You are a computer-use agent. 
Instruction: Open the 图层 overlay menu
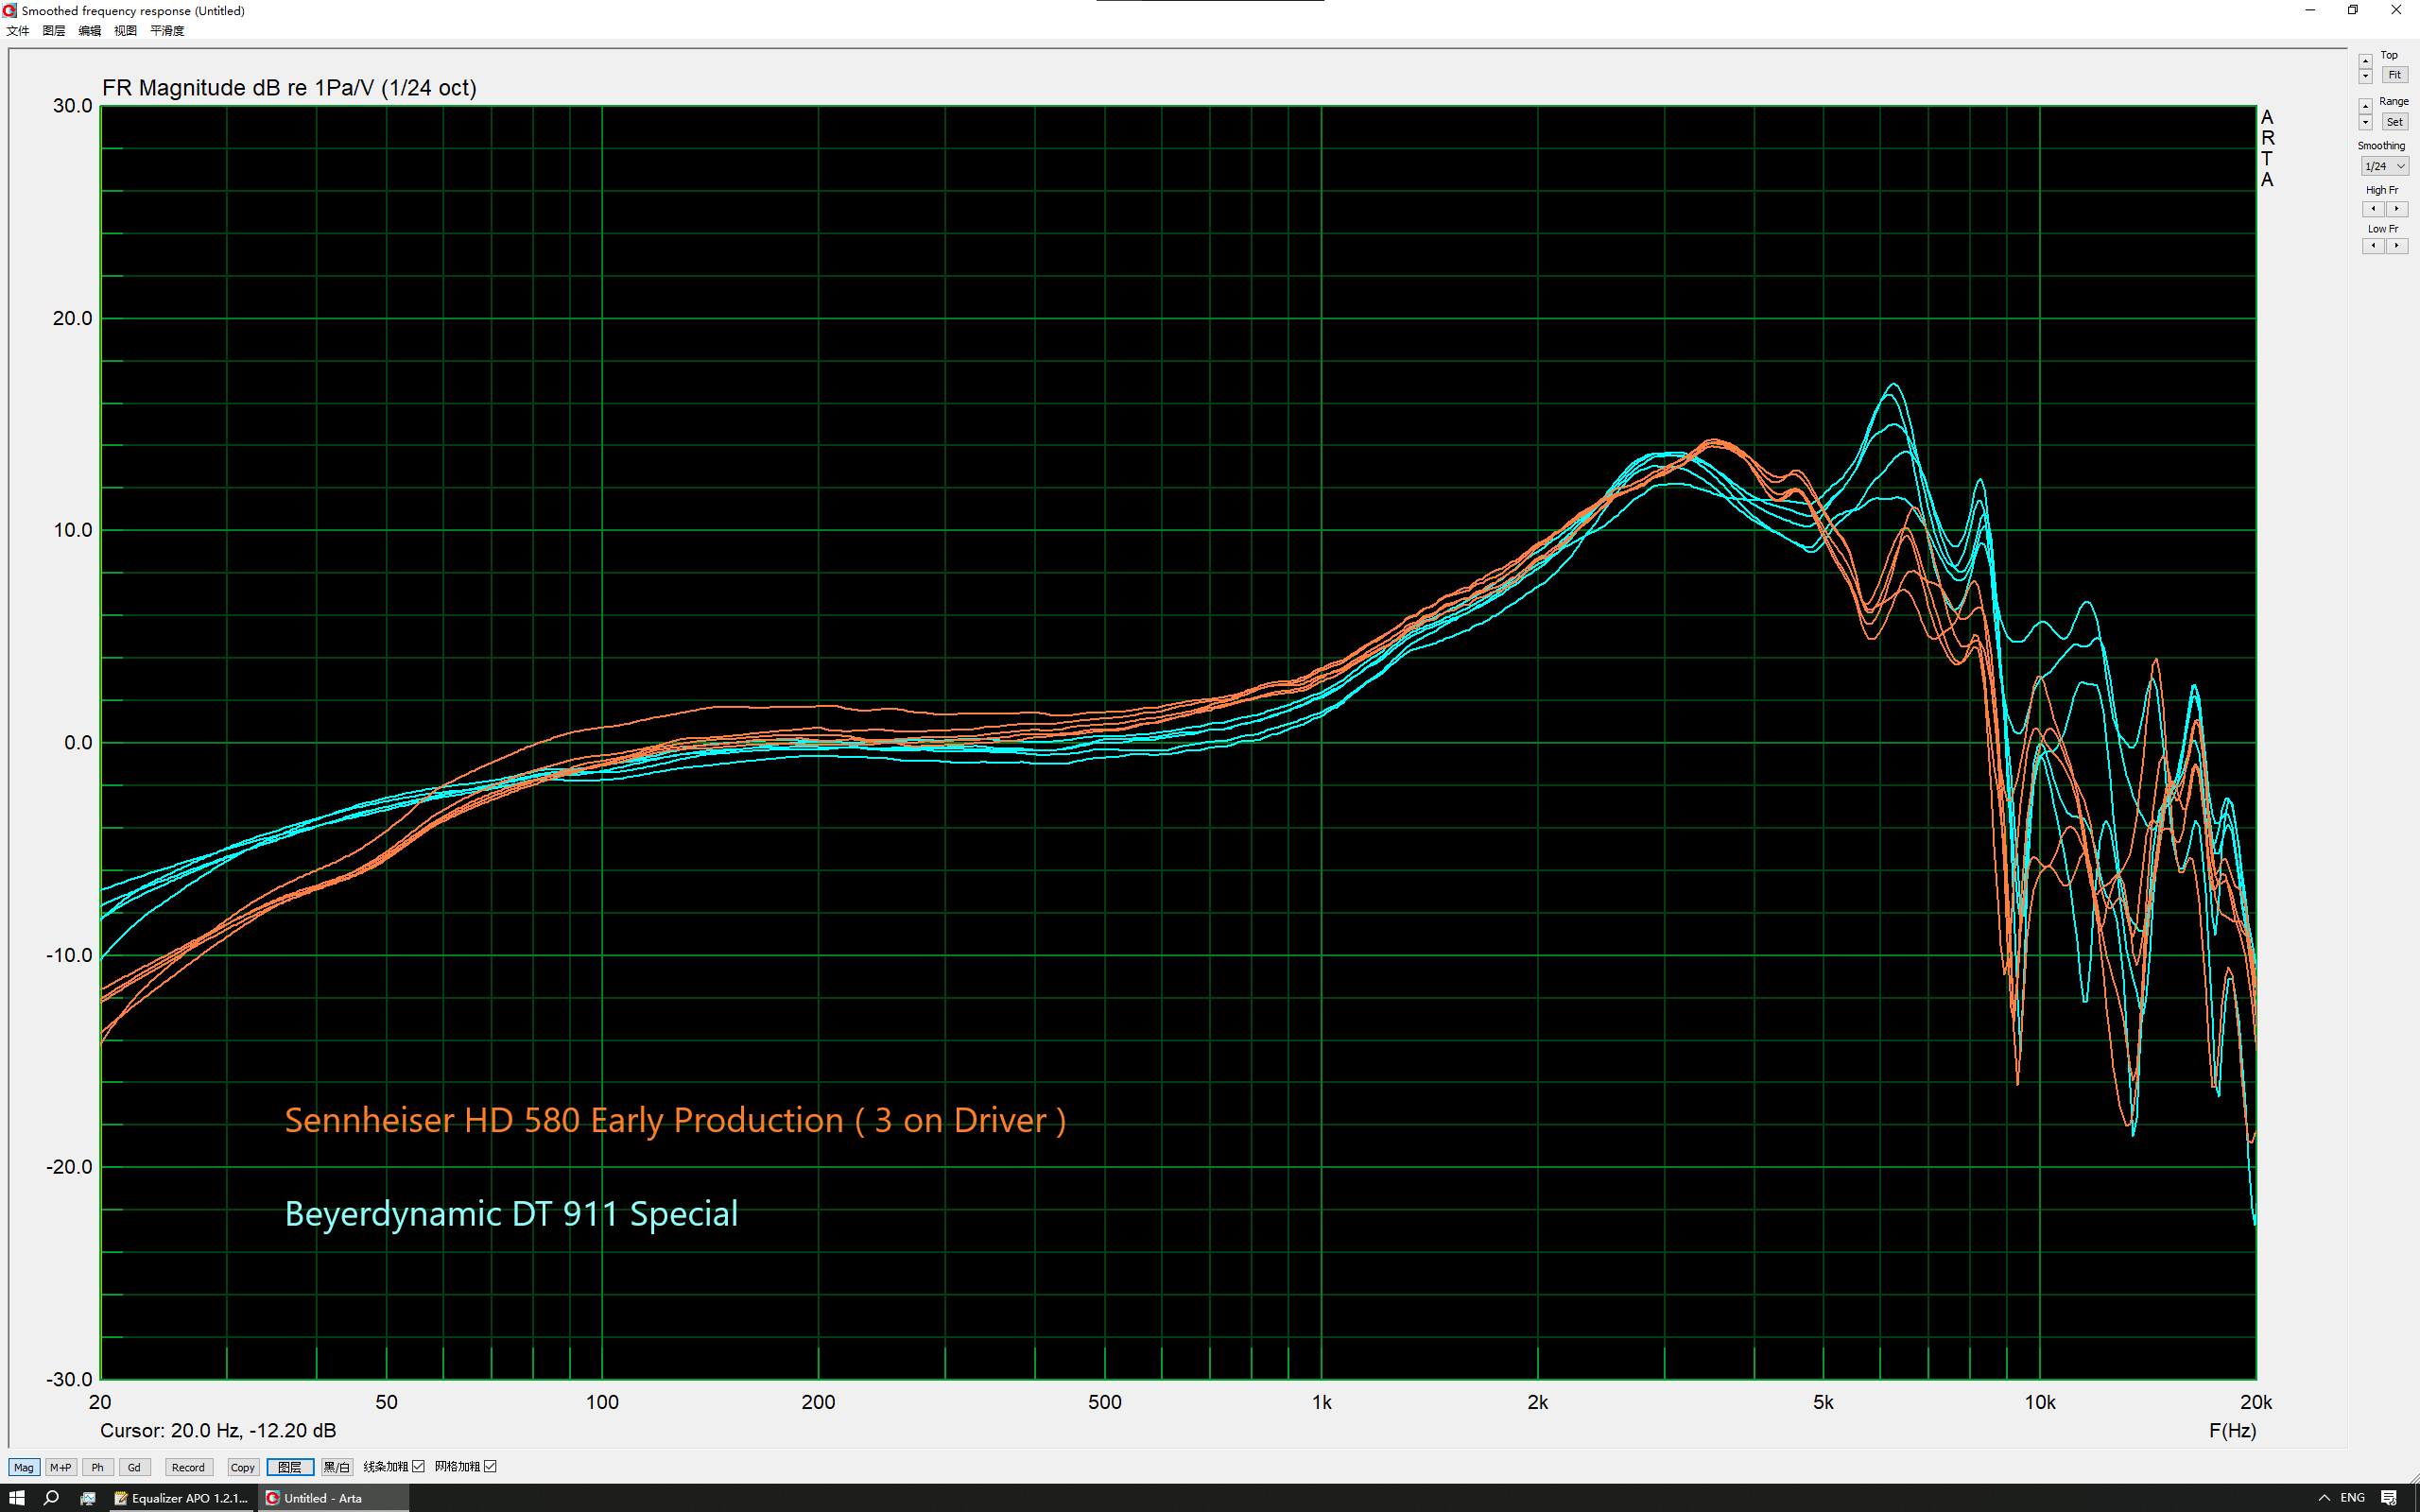click(x=54, y=31)
